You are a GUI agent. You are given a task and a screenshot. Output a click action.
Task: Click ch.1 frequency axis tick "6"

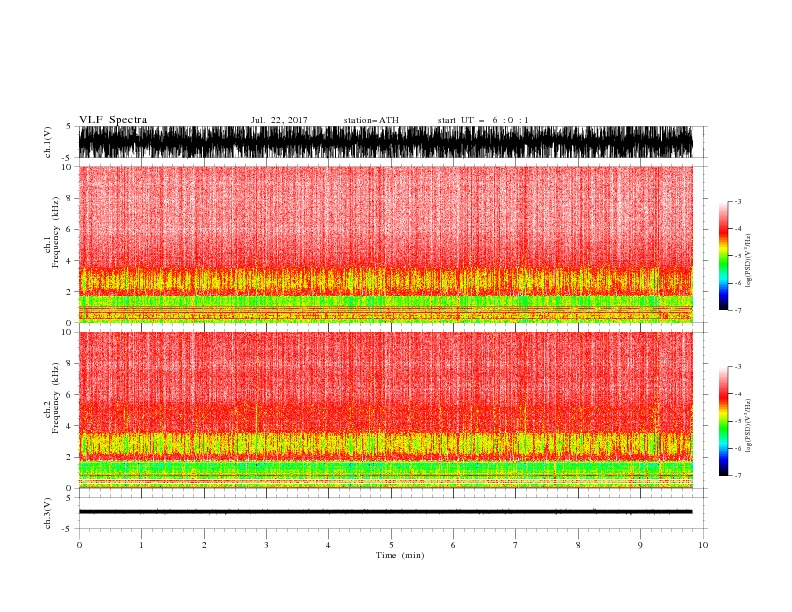point(69,229)
